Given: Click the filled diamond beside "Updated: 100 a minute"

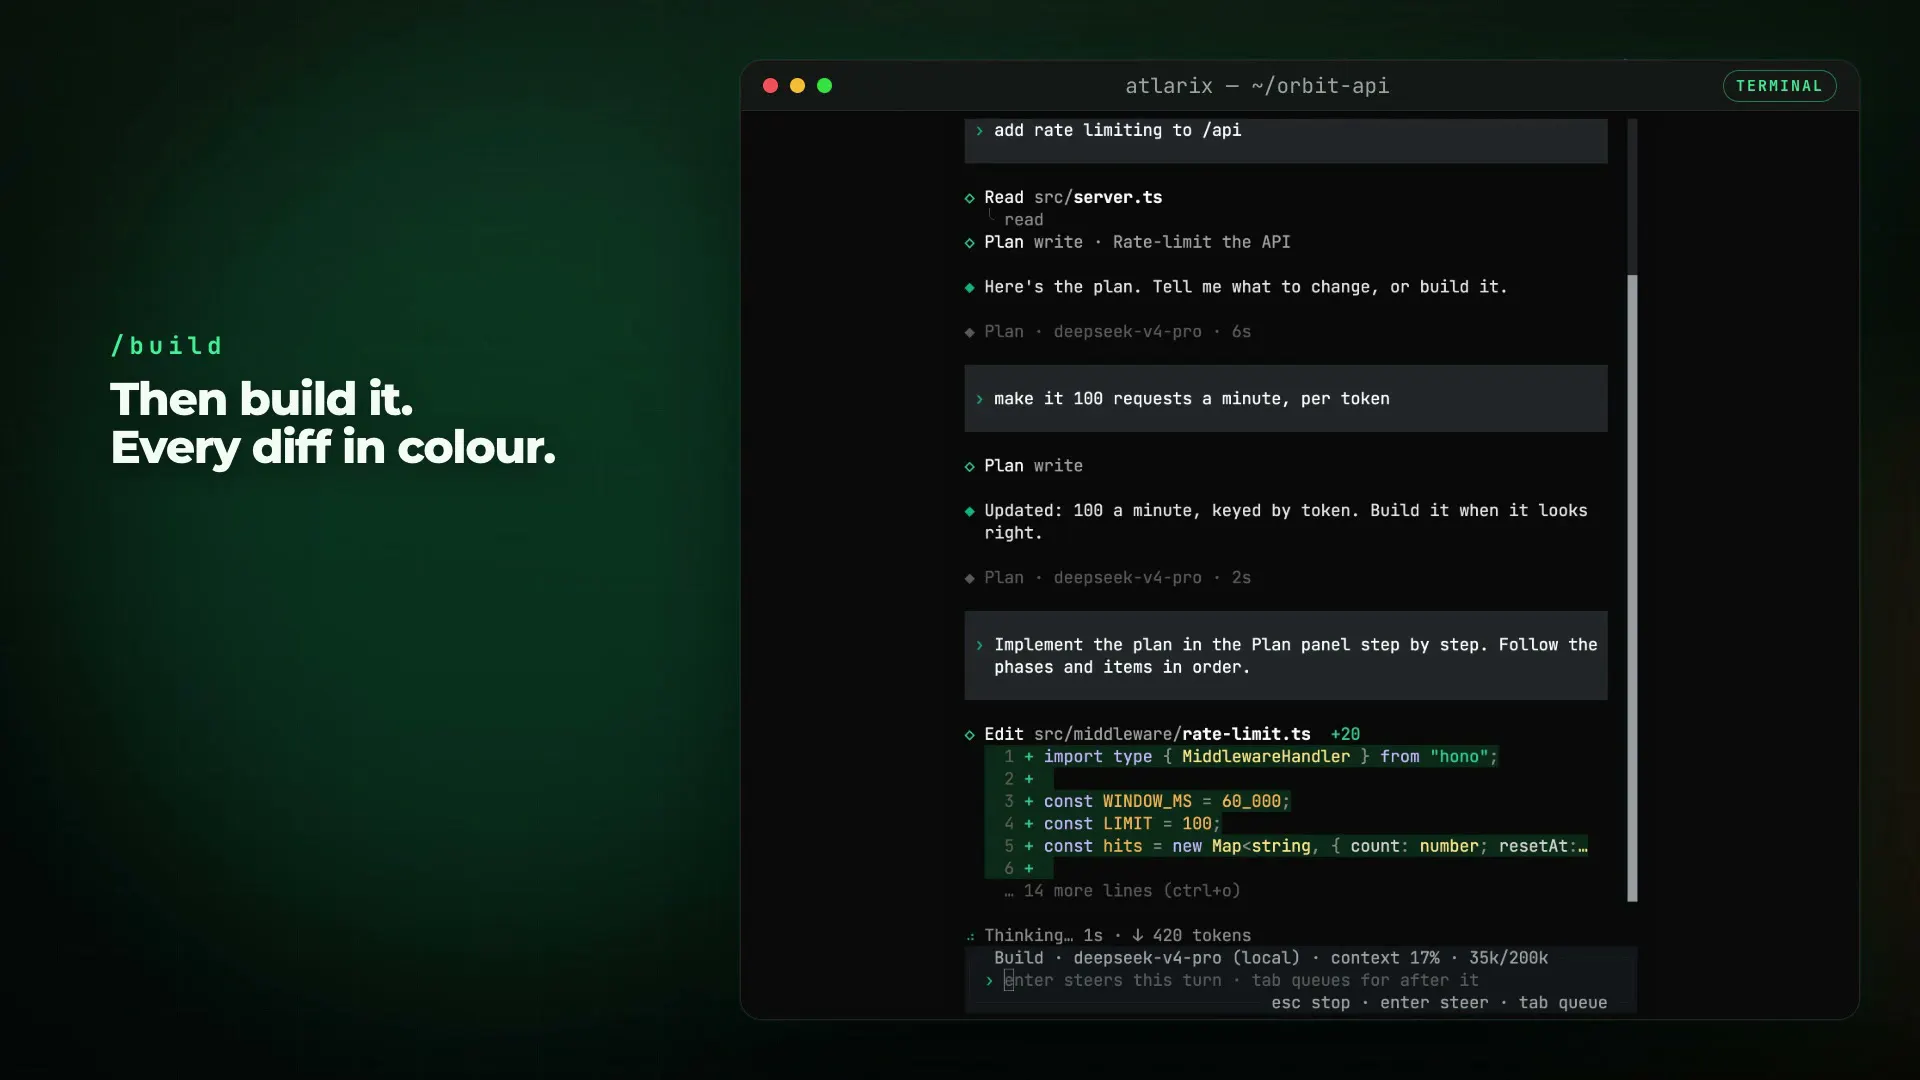Looking at the screenshot, I should coord(969,511).
